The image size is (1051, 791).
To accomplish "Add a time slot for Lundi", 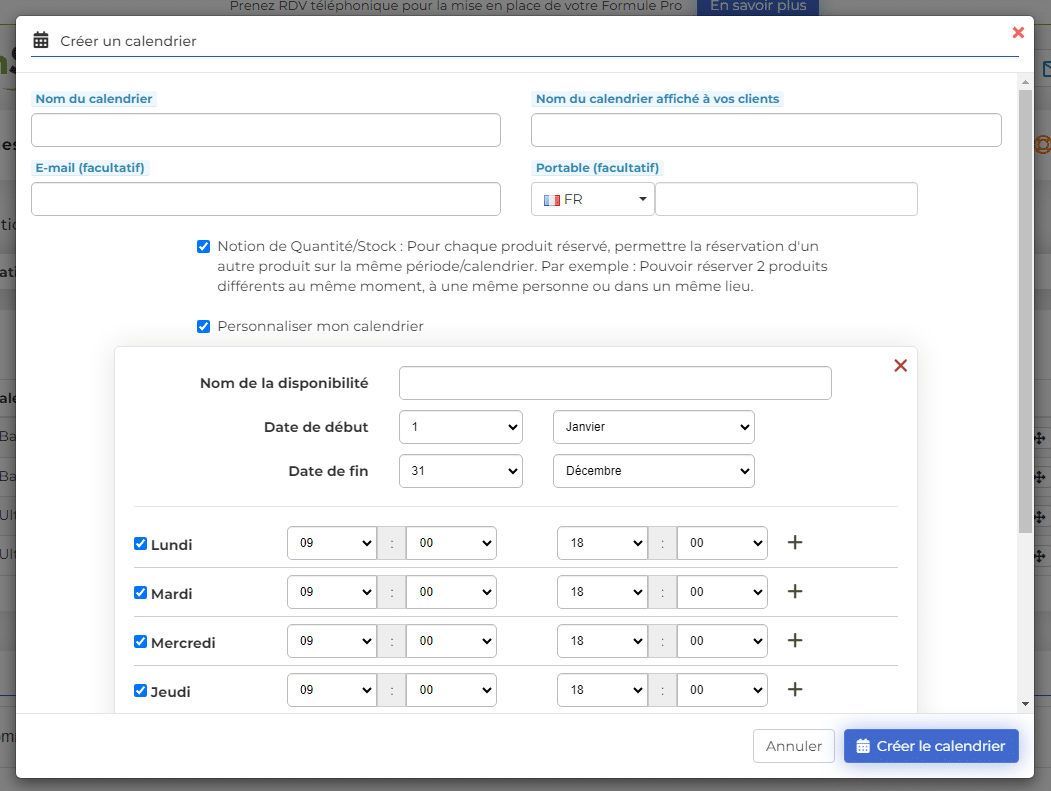I will (x=795, y=542).
